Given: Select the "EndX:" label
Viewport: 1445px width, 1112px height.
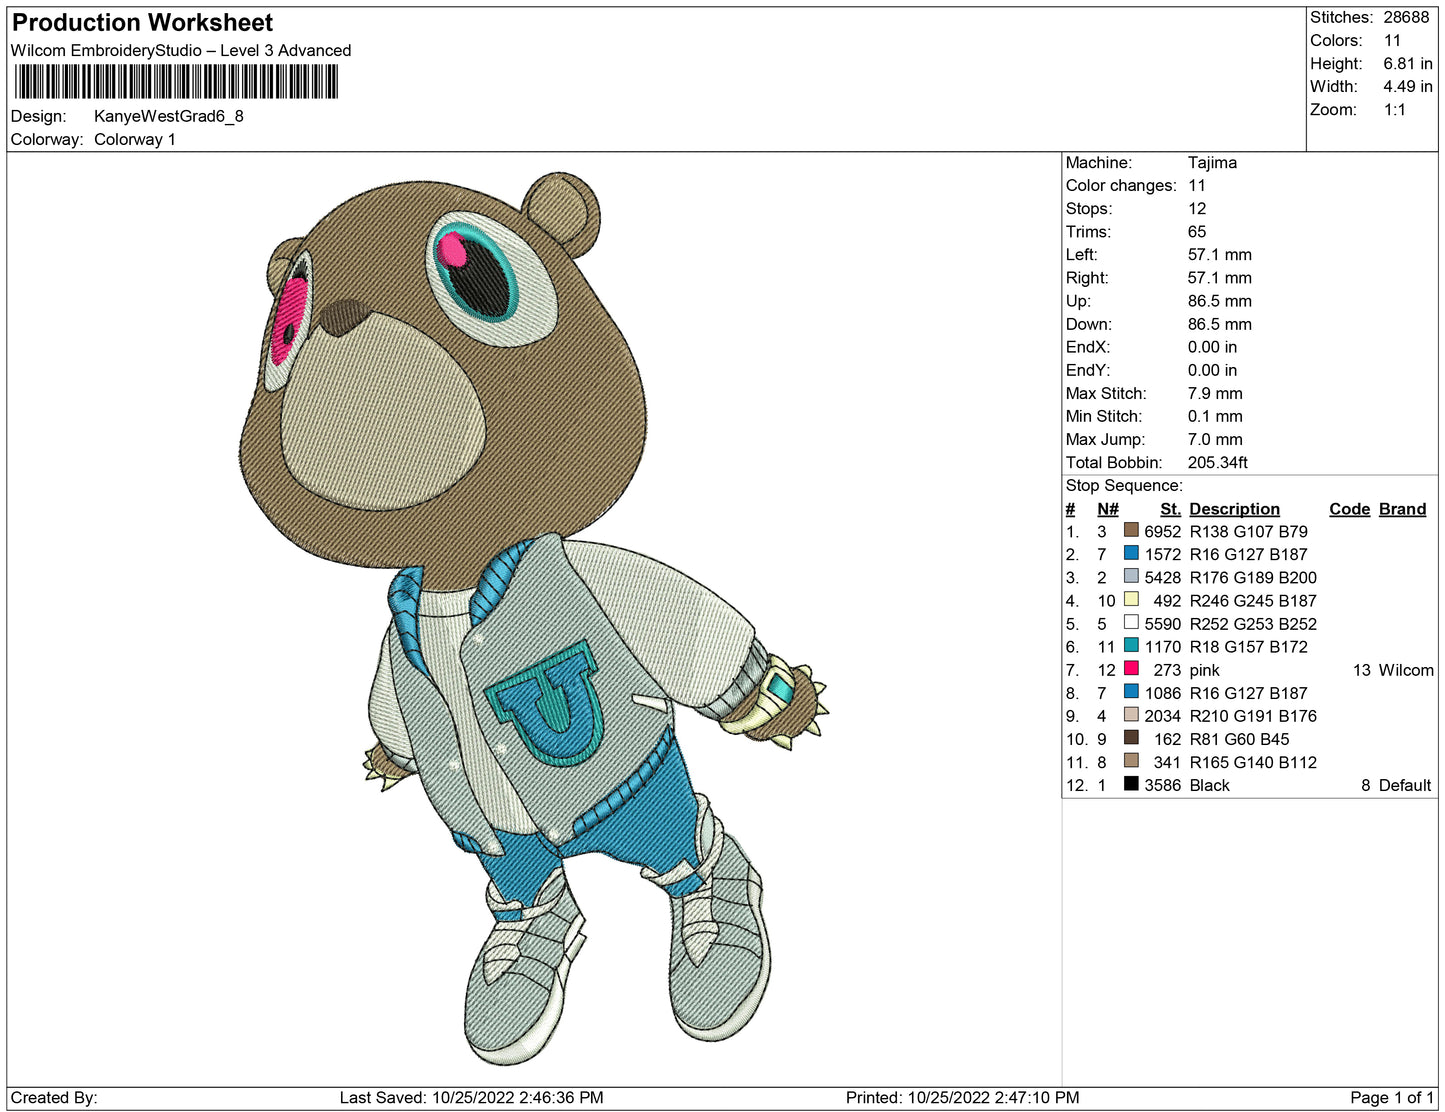Looking at the screenshot, I should point(1088,347).
